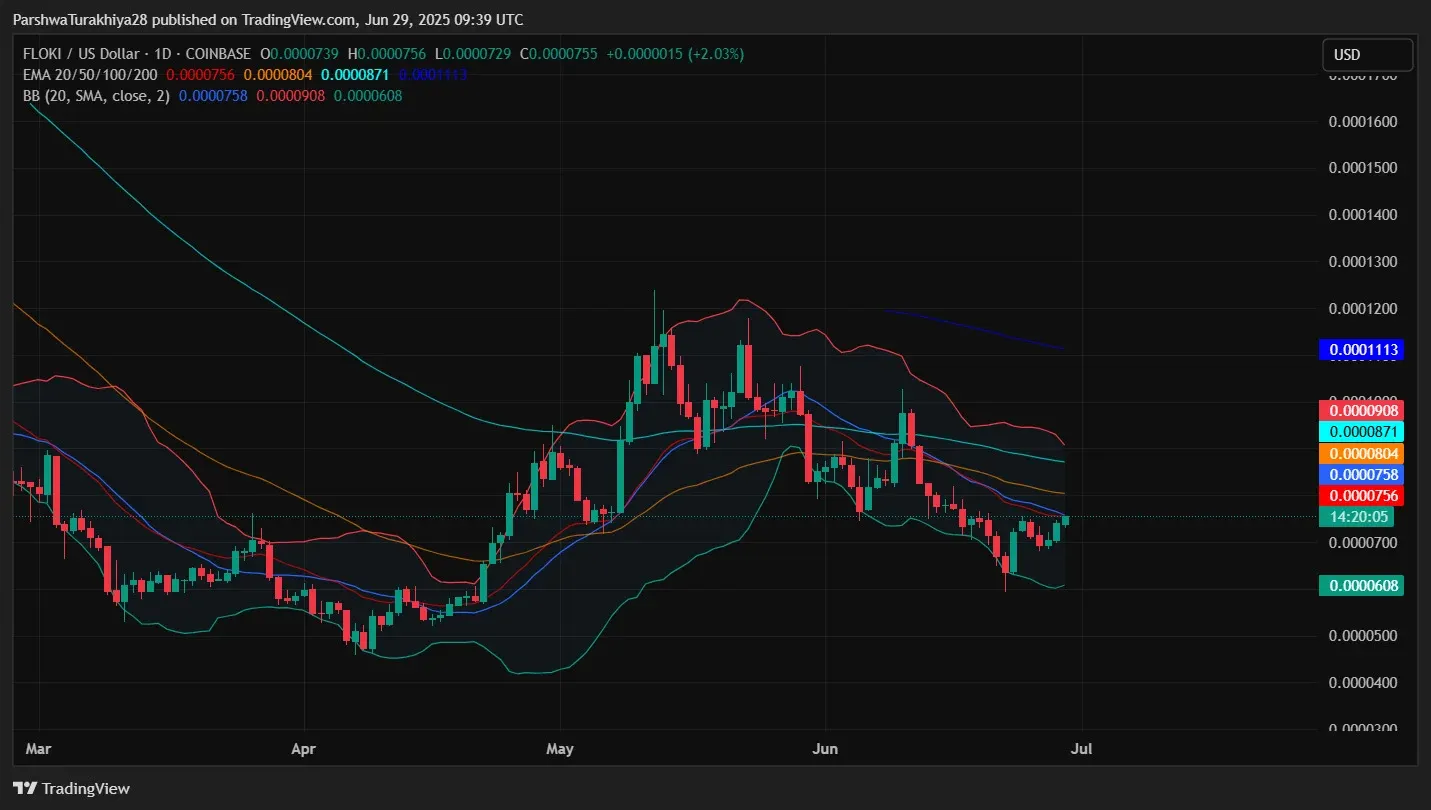Click the blue 0.0001113 EMA 200 tag
Screen dimensions: 1431x810
[x=1362, y=349]
